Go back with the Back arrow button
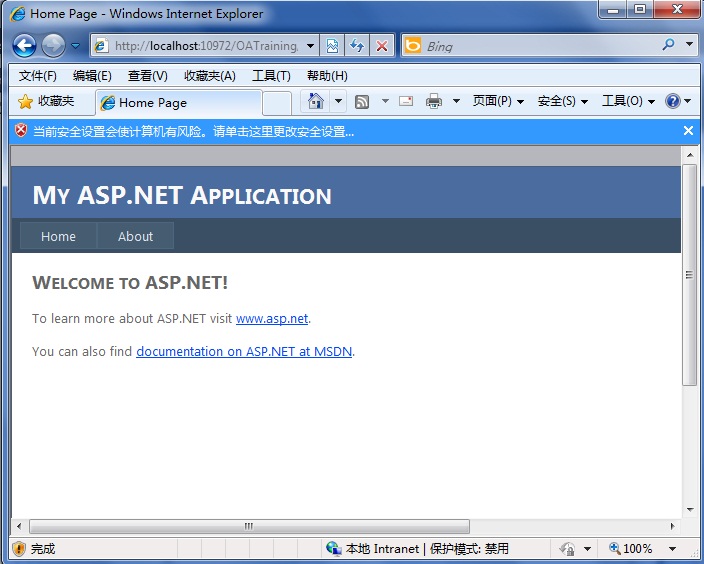The height and width of the screenshot is (564, 704). [24, 45]
